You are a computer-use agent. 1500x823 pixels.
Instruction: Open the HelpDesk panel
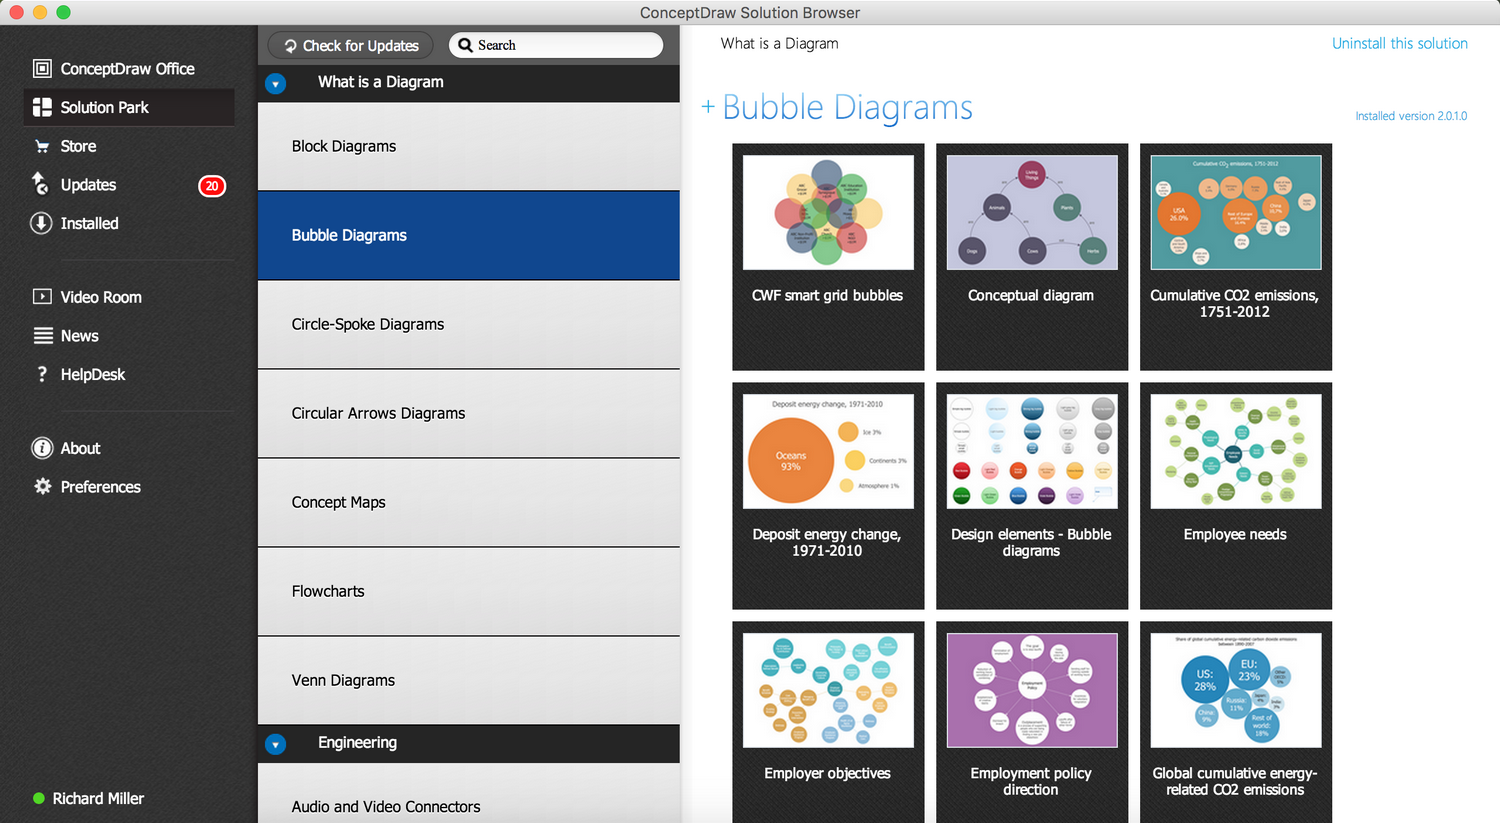(x=93, y=374)
